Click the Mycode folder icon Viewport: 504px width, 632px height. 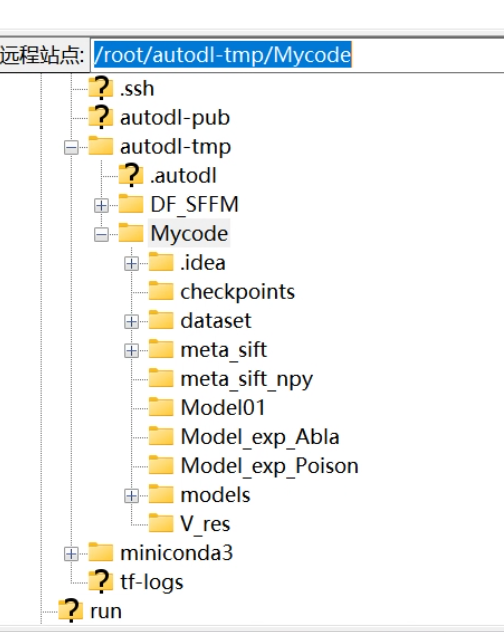131,233
